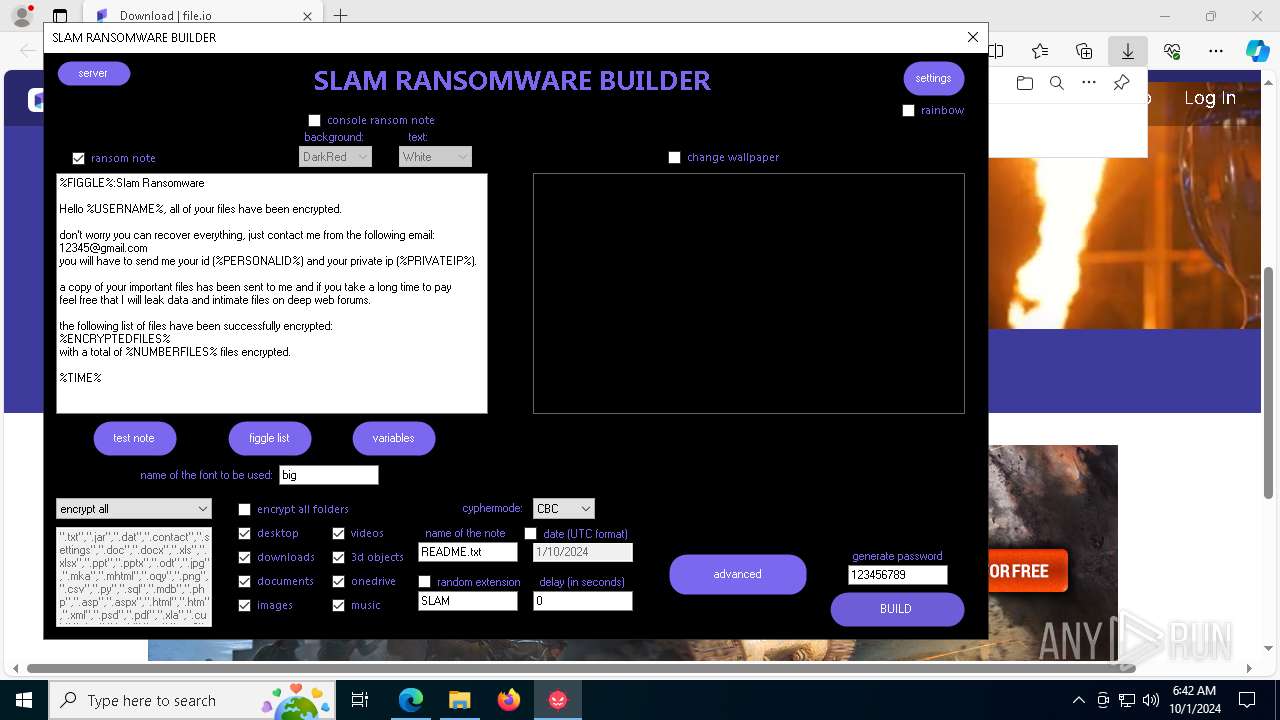The image size is (1280, 720).
Task: Click the server button
Action: tap(93, 73)
